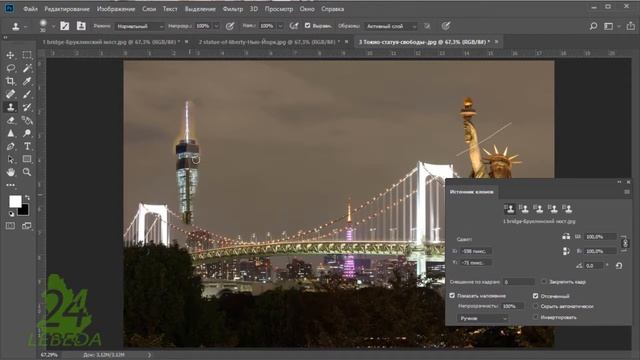Open the extra tools ellipsis menu
Screen dimensions: 640x360
click(x=11, y=185)
